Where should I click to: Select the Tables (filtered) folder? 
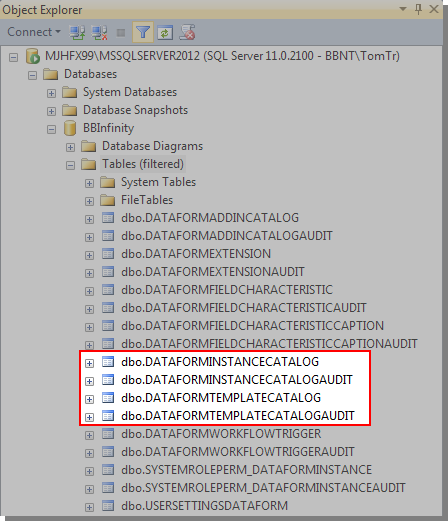click(143, 164)
